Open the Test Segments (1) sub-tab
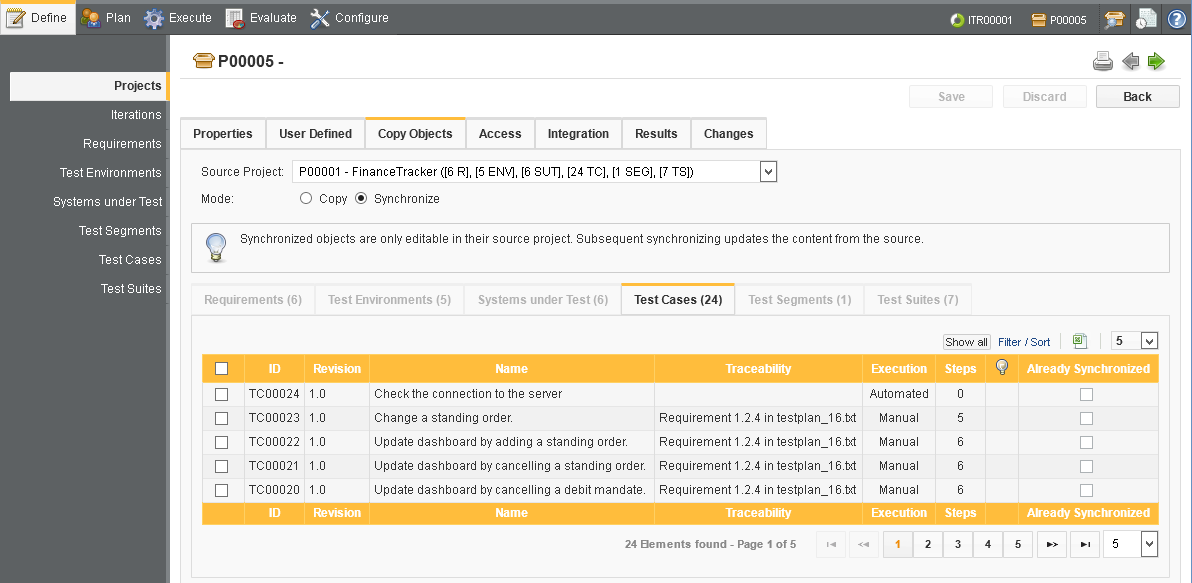 click(800, 299)
